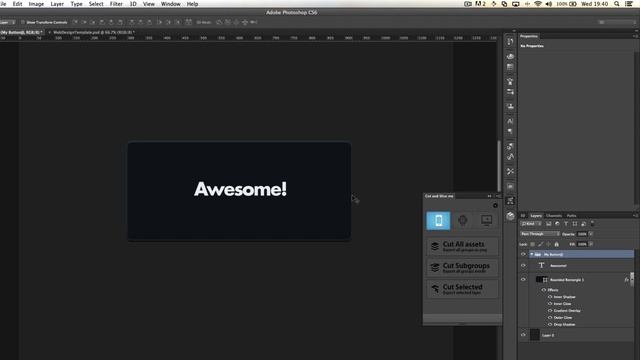Click the Wi-Fi icon in the menu bar

click(538, 4)
